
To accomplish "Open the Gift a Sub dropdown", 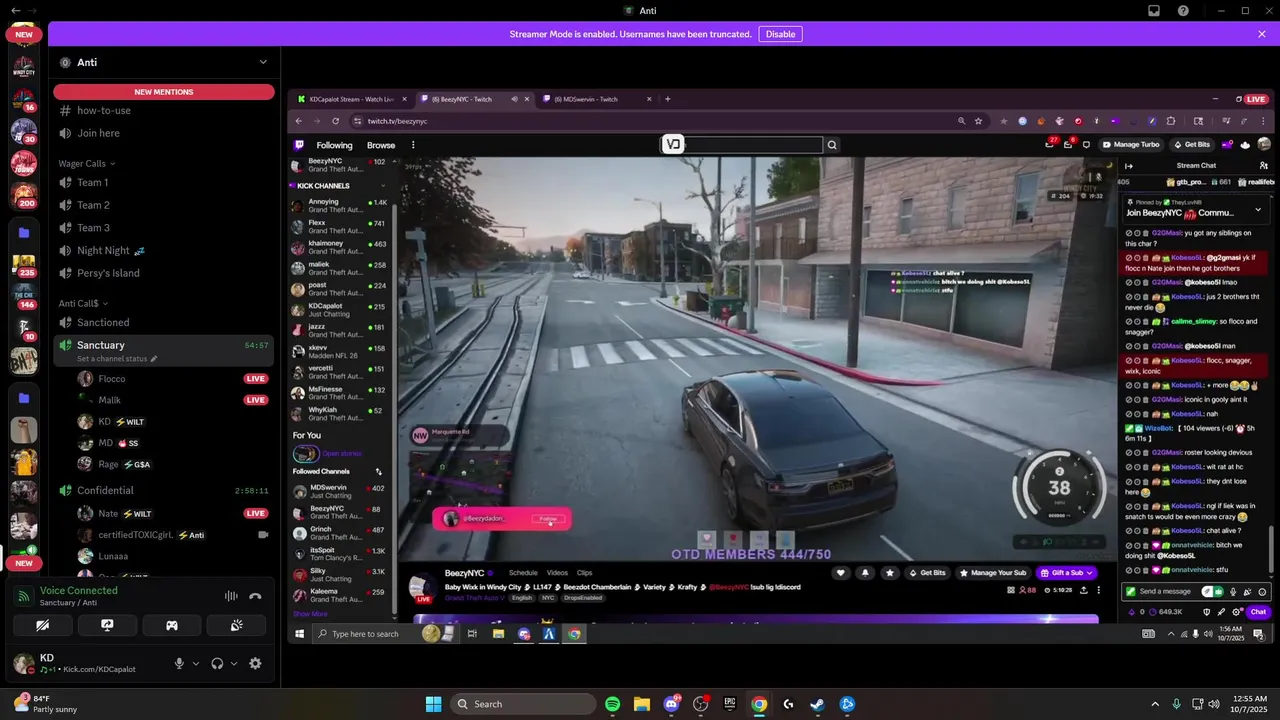I will click(1067, 573).
